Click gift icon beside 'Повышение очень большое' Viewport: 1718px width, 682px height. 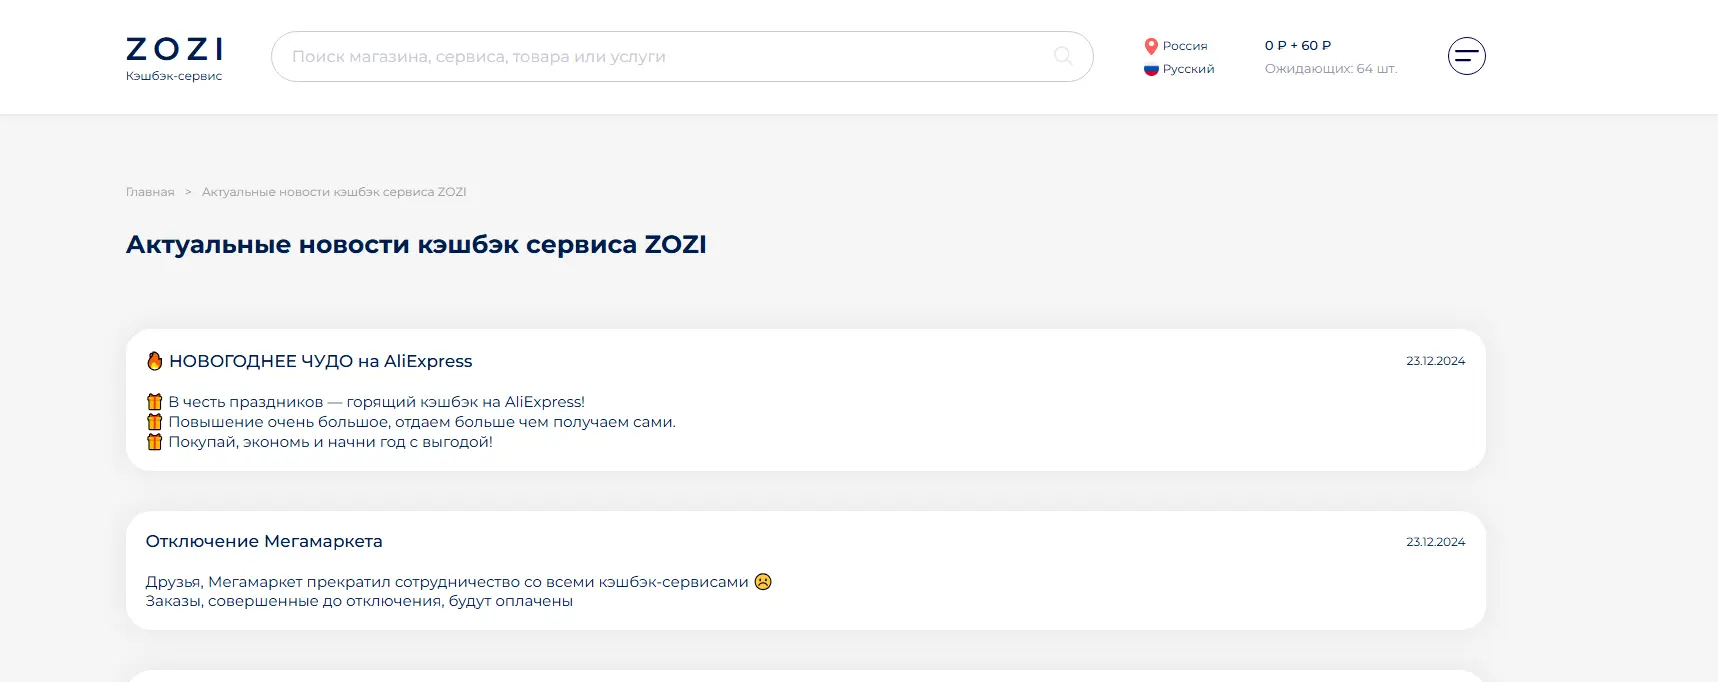pos(155,422)
